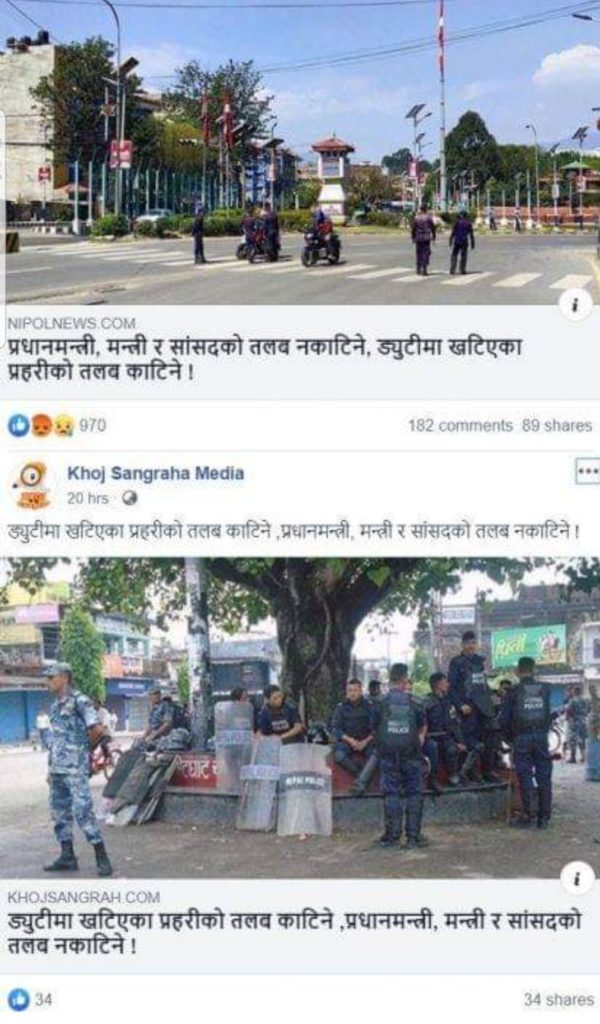This screenshot has height=1024, width=600.
Task: Click the angry reaction icon
Action: pyautogui.click(x=41, y=426)
